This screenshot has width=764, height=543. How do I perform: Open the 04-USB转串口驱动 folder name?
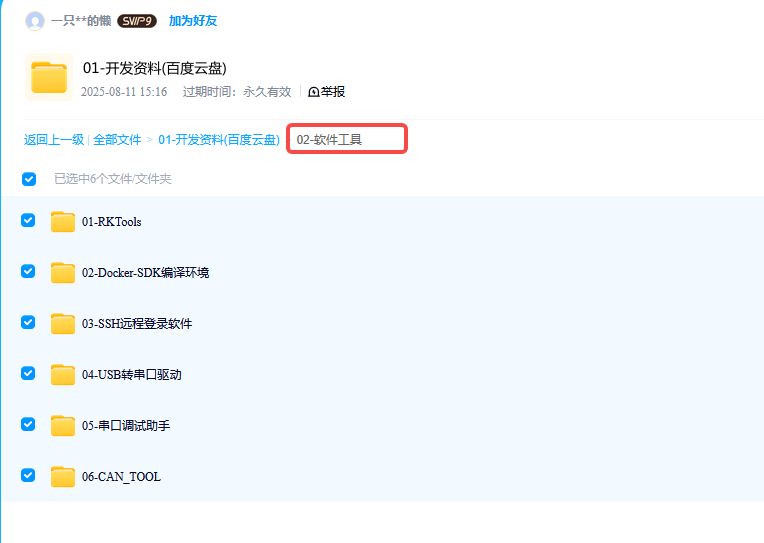(131, 375)
